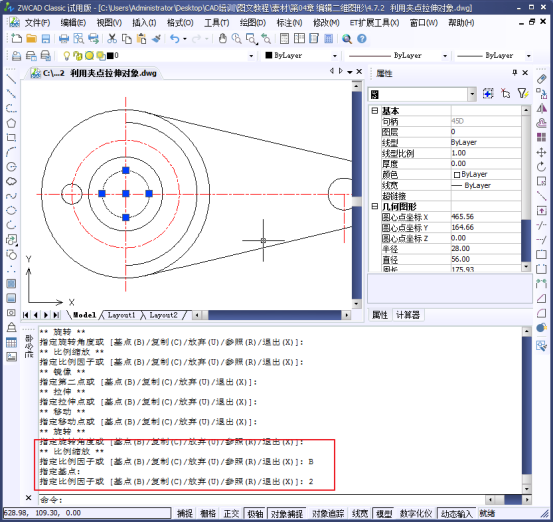Image resolution: width=553 pixels, height=522 pixels.
Task: Open the ByLayer color dropdown
Action: click(335, 56)
